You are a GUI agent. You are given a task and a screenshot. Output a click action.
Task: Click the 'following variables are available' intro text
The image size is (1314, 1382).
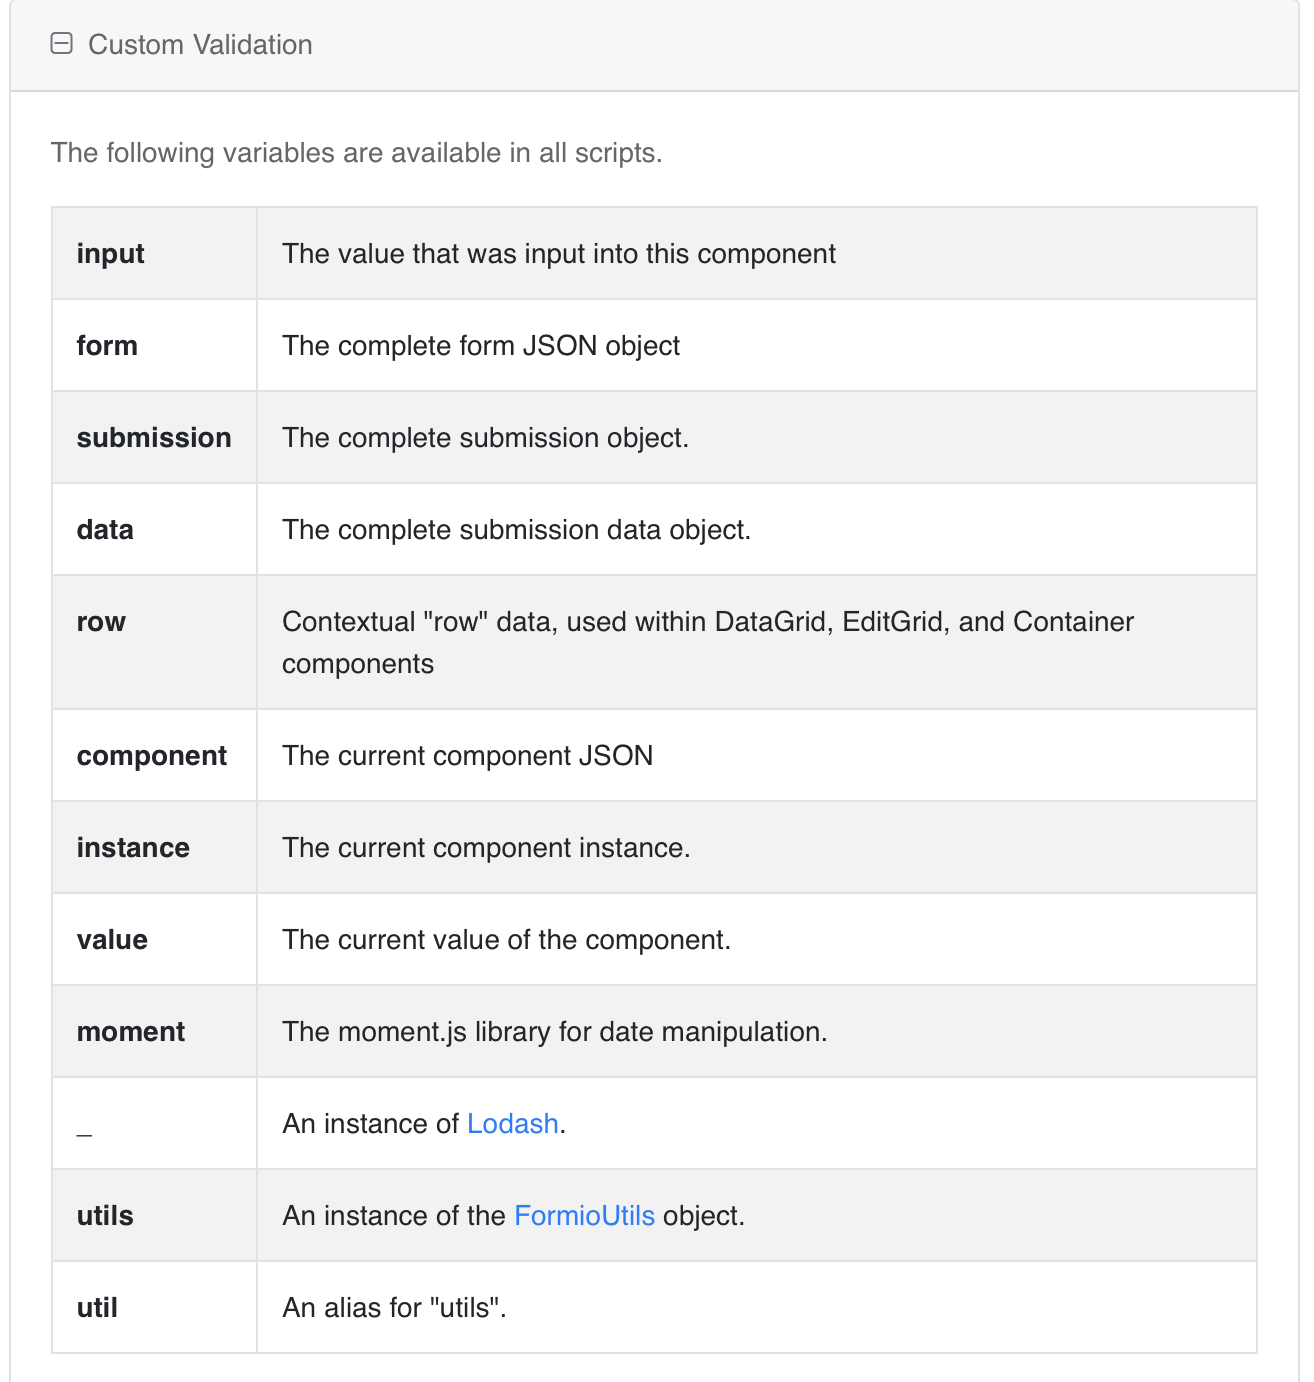pyautogui.click(x=357, y=152)
